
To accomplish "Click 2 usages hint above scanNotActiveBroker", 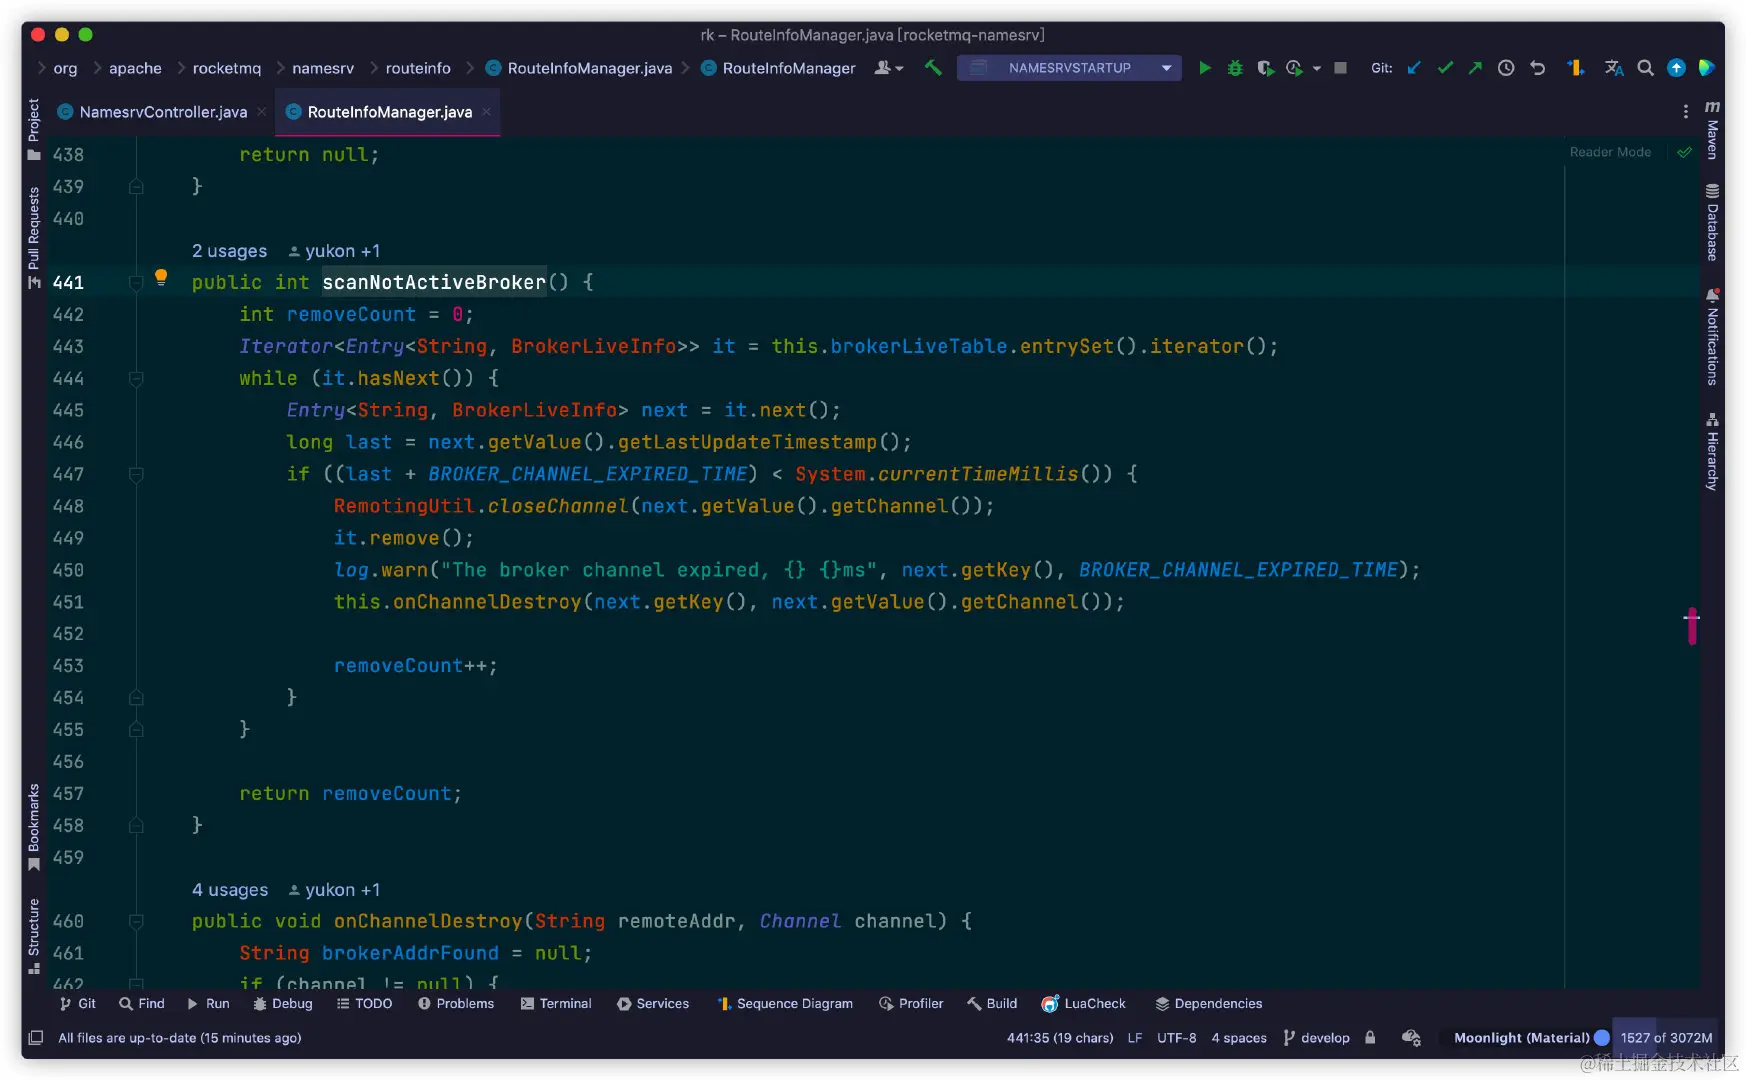I will 229,251.
